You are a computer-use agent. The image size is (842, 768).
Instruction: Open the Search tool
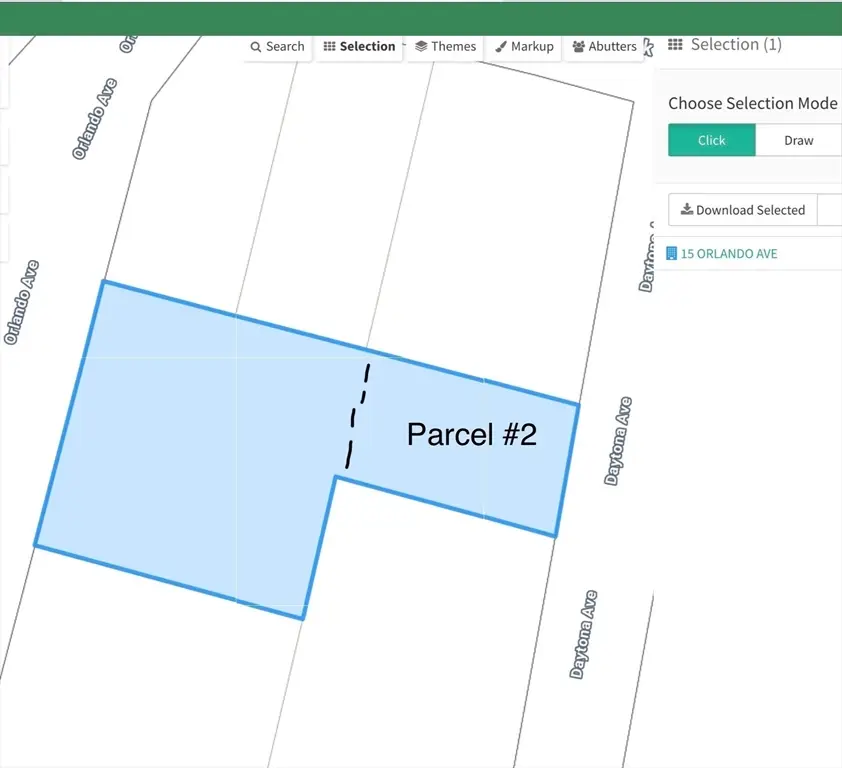[x=277, y=46]
